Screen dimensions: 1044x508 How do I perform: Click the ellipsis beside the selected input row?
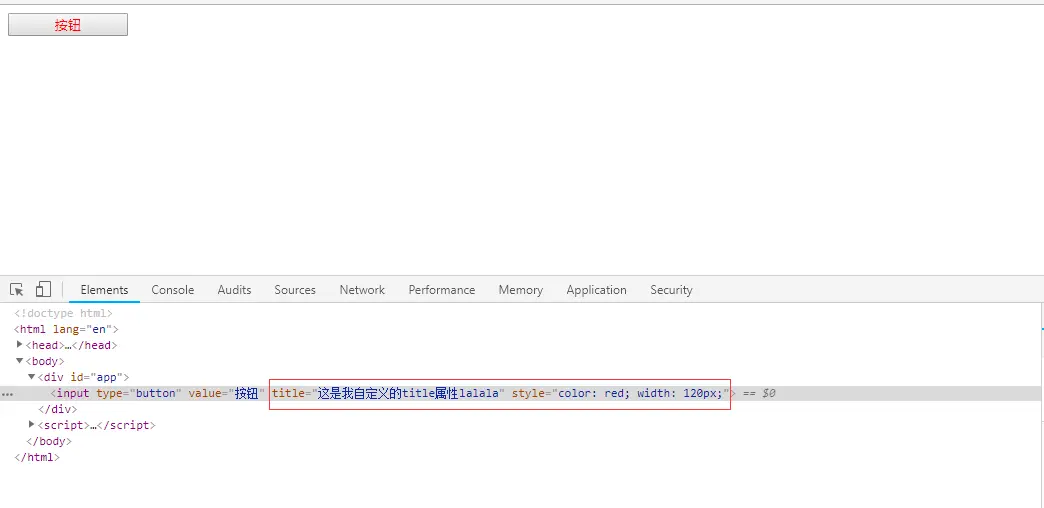click(7, 394)
